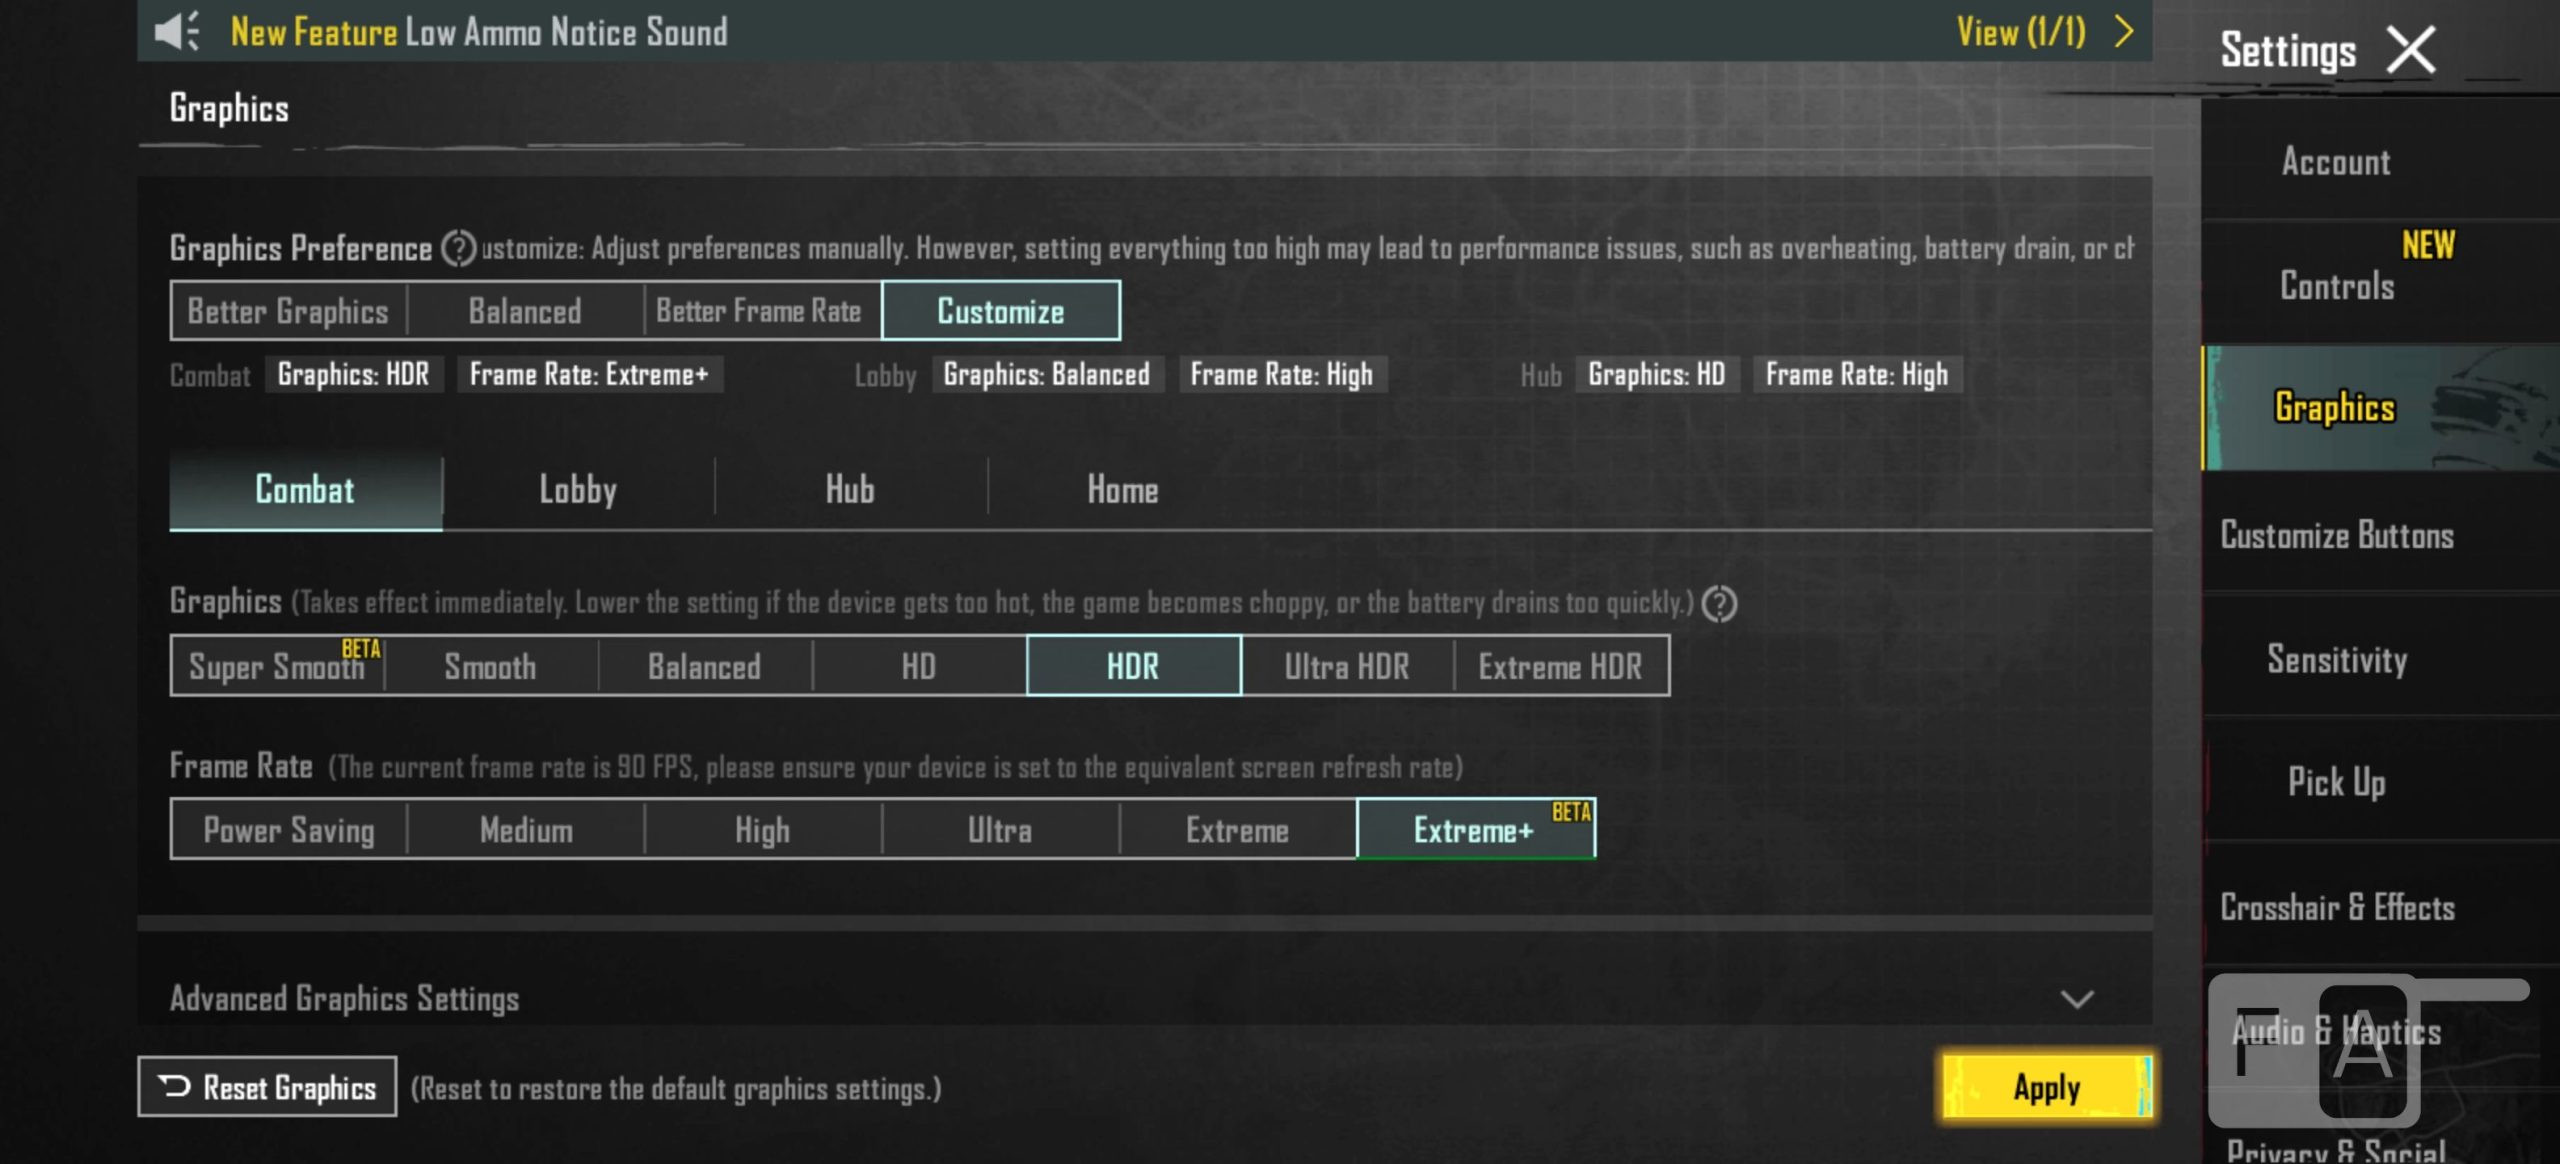
Task: Click Graphics Preference help question icon
Action: (x=458, y=248)
